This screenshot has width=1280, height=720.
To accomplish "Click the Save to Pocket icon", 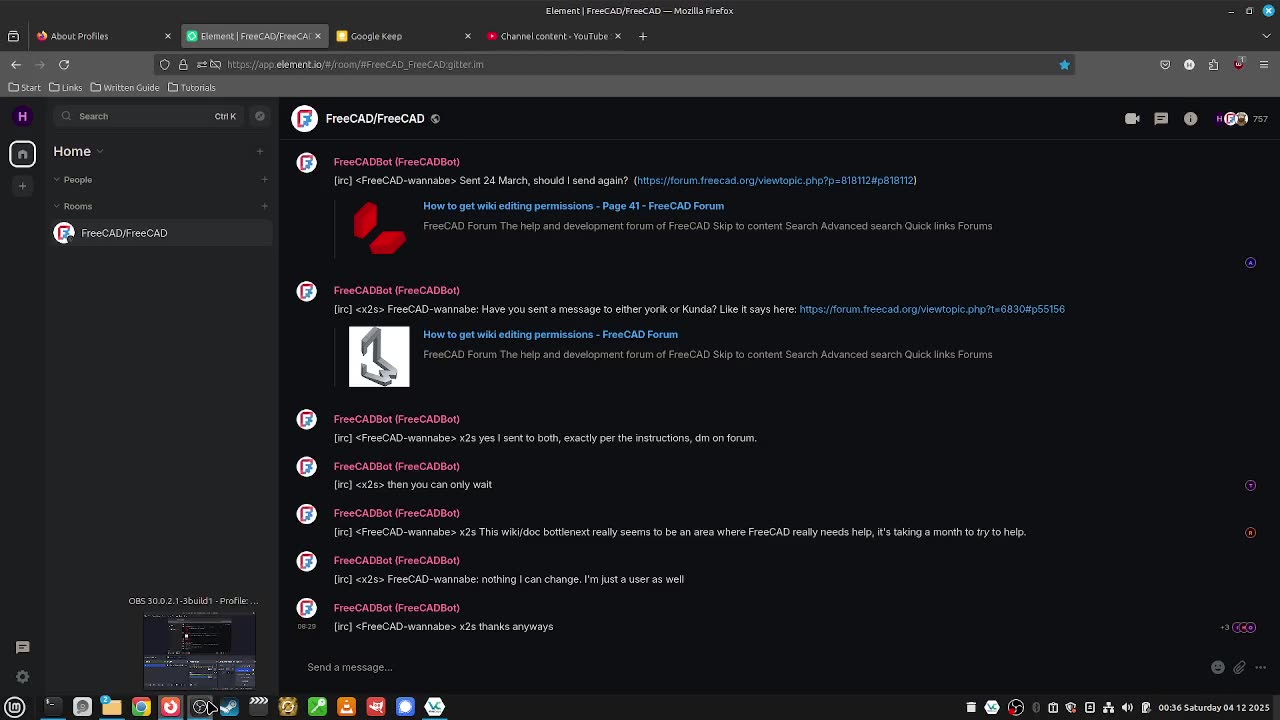I will 1165,64.
